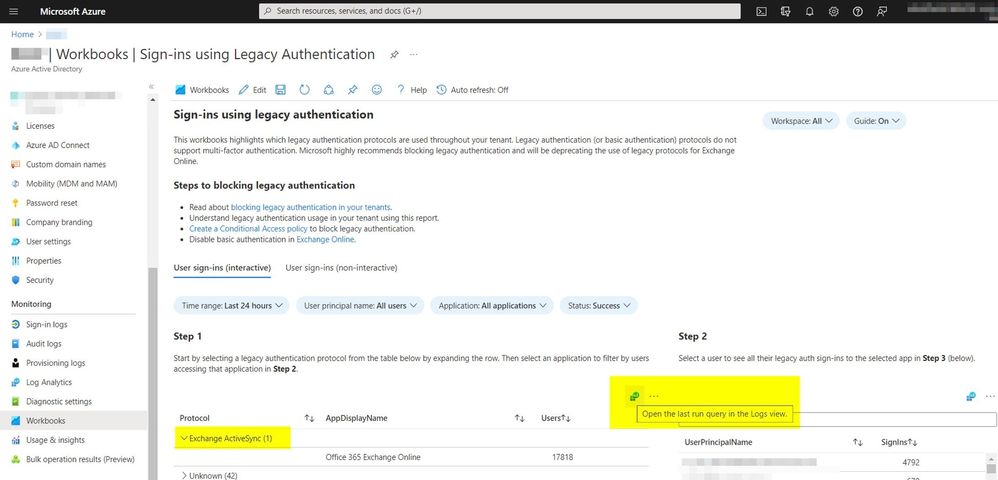
Task: Collapse the left navigation with the double chevron
Action: pyautogui.click(x=151, y=86)
